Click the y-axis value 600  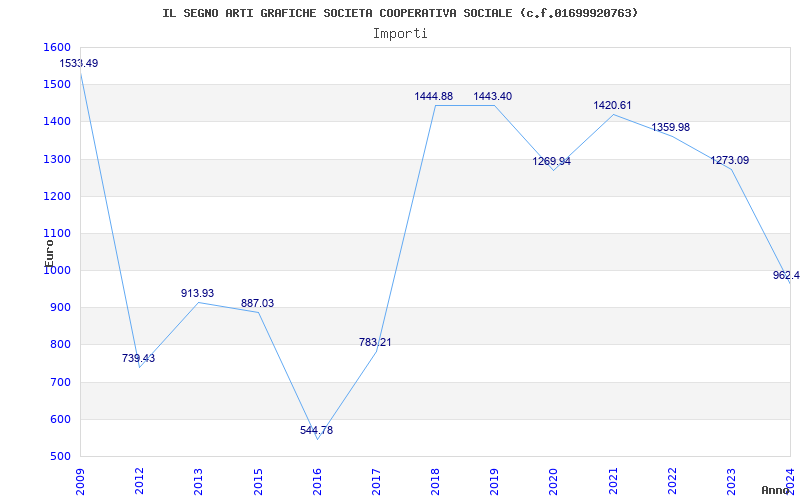point(59,419)
